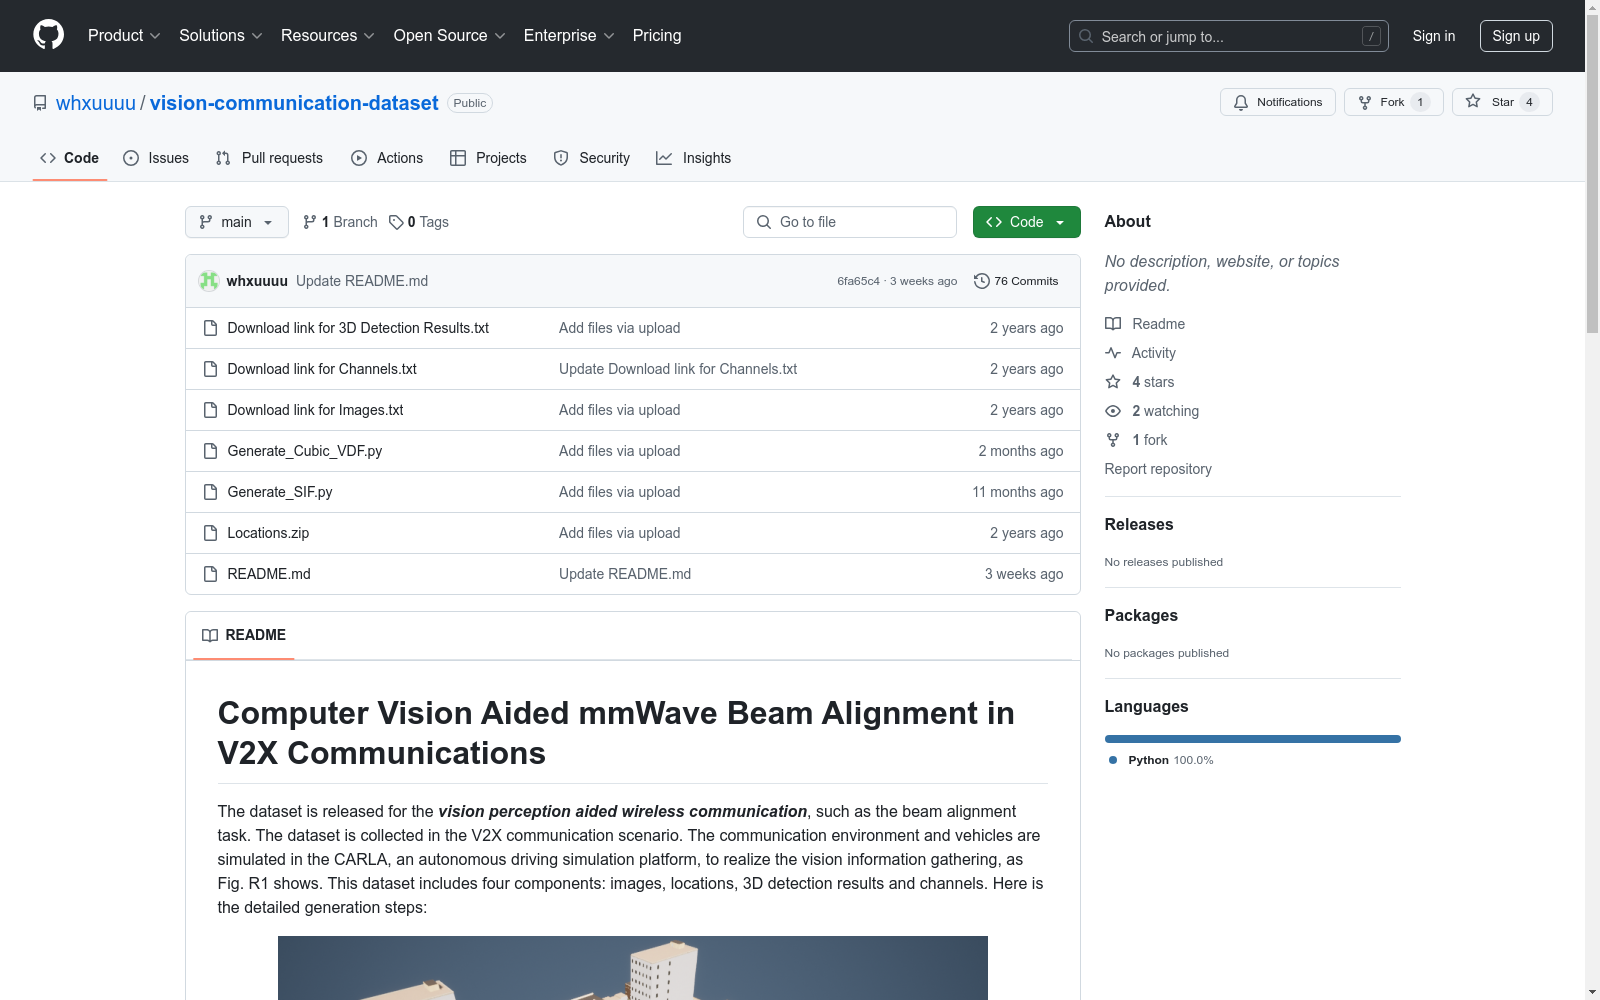The width and height of the screenshot is (1600, 1000).
Task: Open the main branch dropdown
Action: (237, 222)
